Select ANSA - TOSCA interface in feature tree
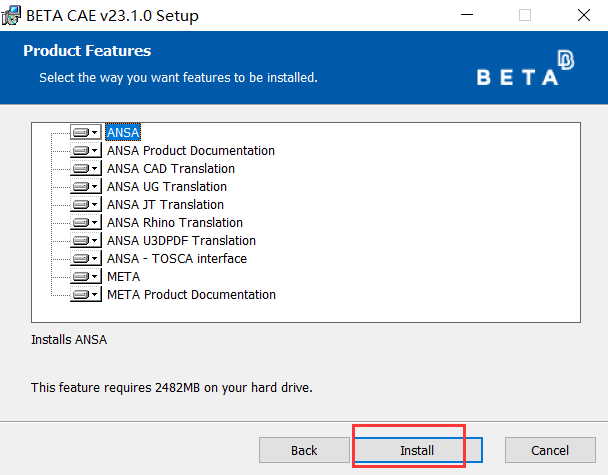This screenshot has width=608, height=475. coord(177,258)
